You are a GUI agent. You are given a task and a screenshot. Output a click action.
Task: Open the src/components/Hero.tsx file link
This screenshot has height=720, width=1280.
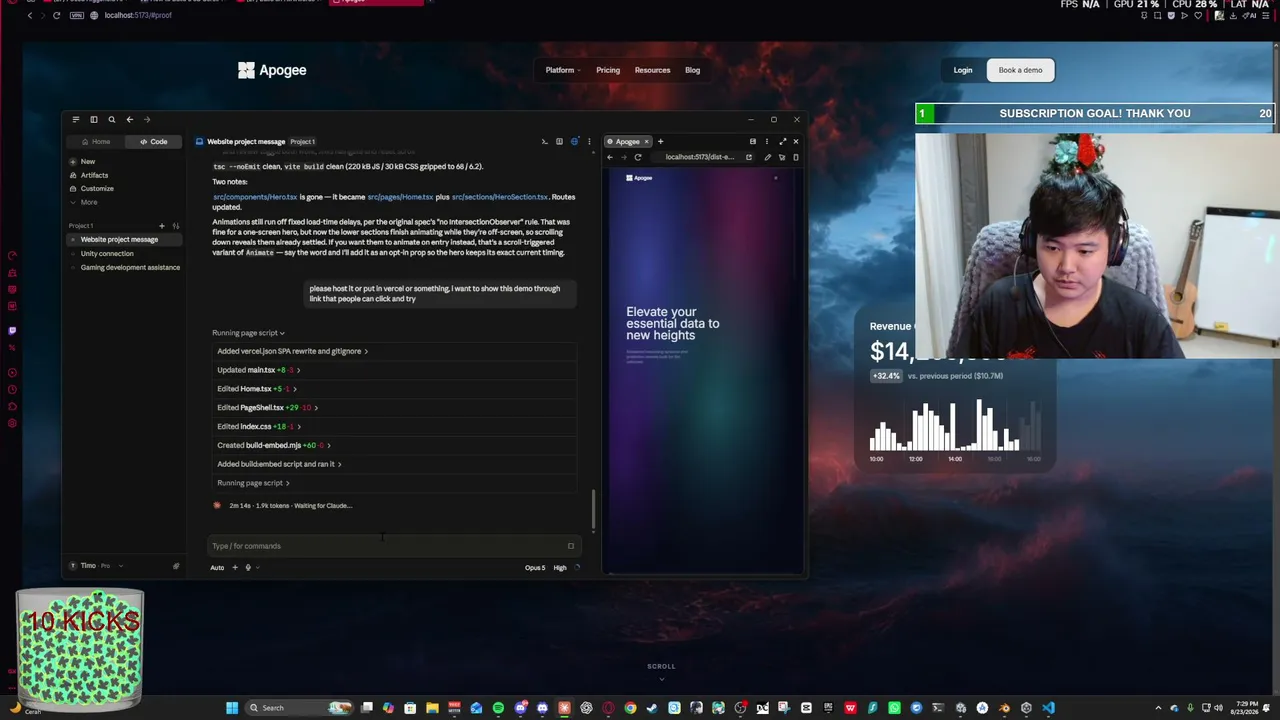(x=255, y=197)
